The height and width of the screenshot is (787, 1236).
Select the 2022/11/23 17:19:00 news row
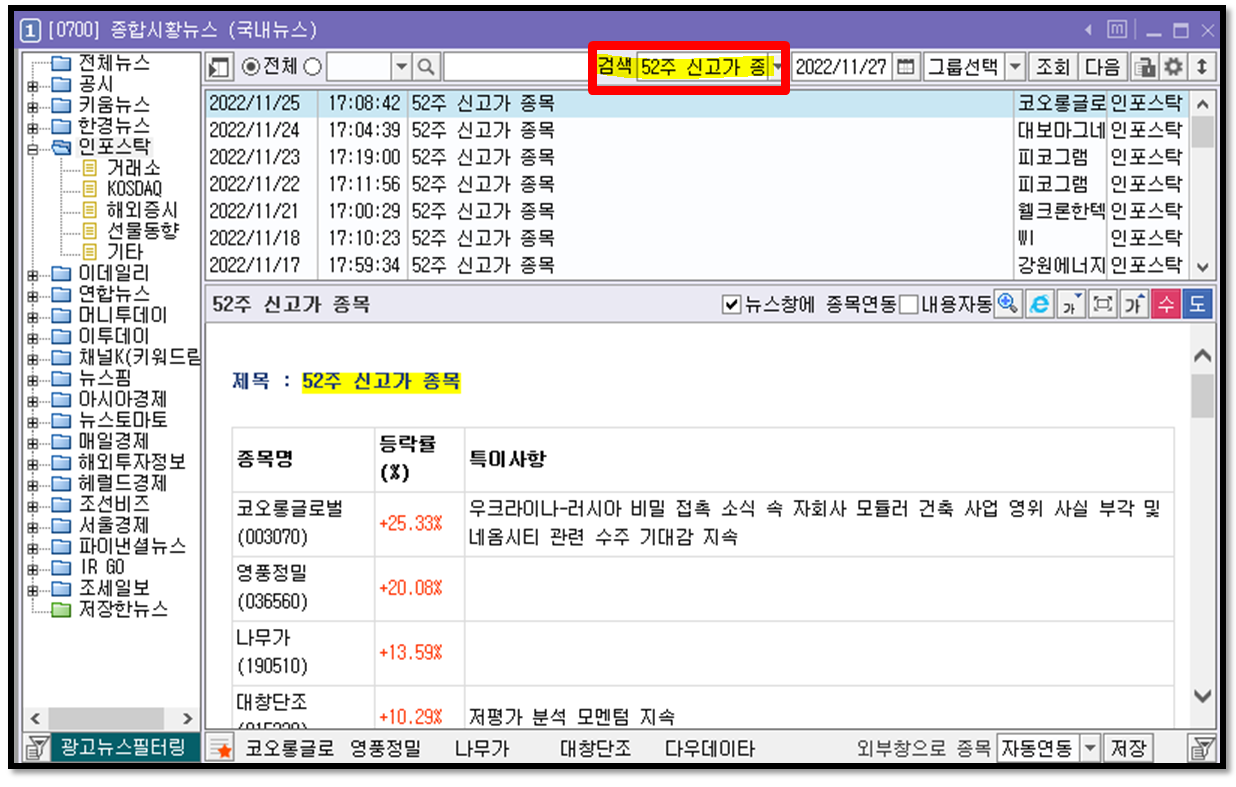pos(697,157)
